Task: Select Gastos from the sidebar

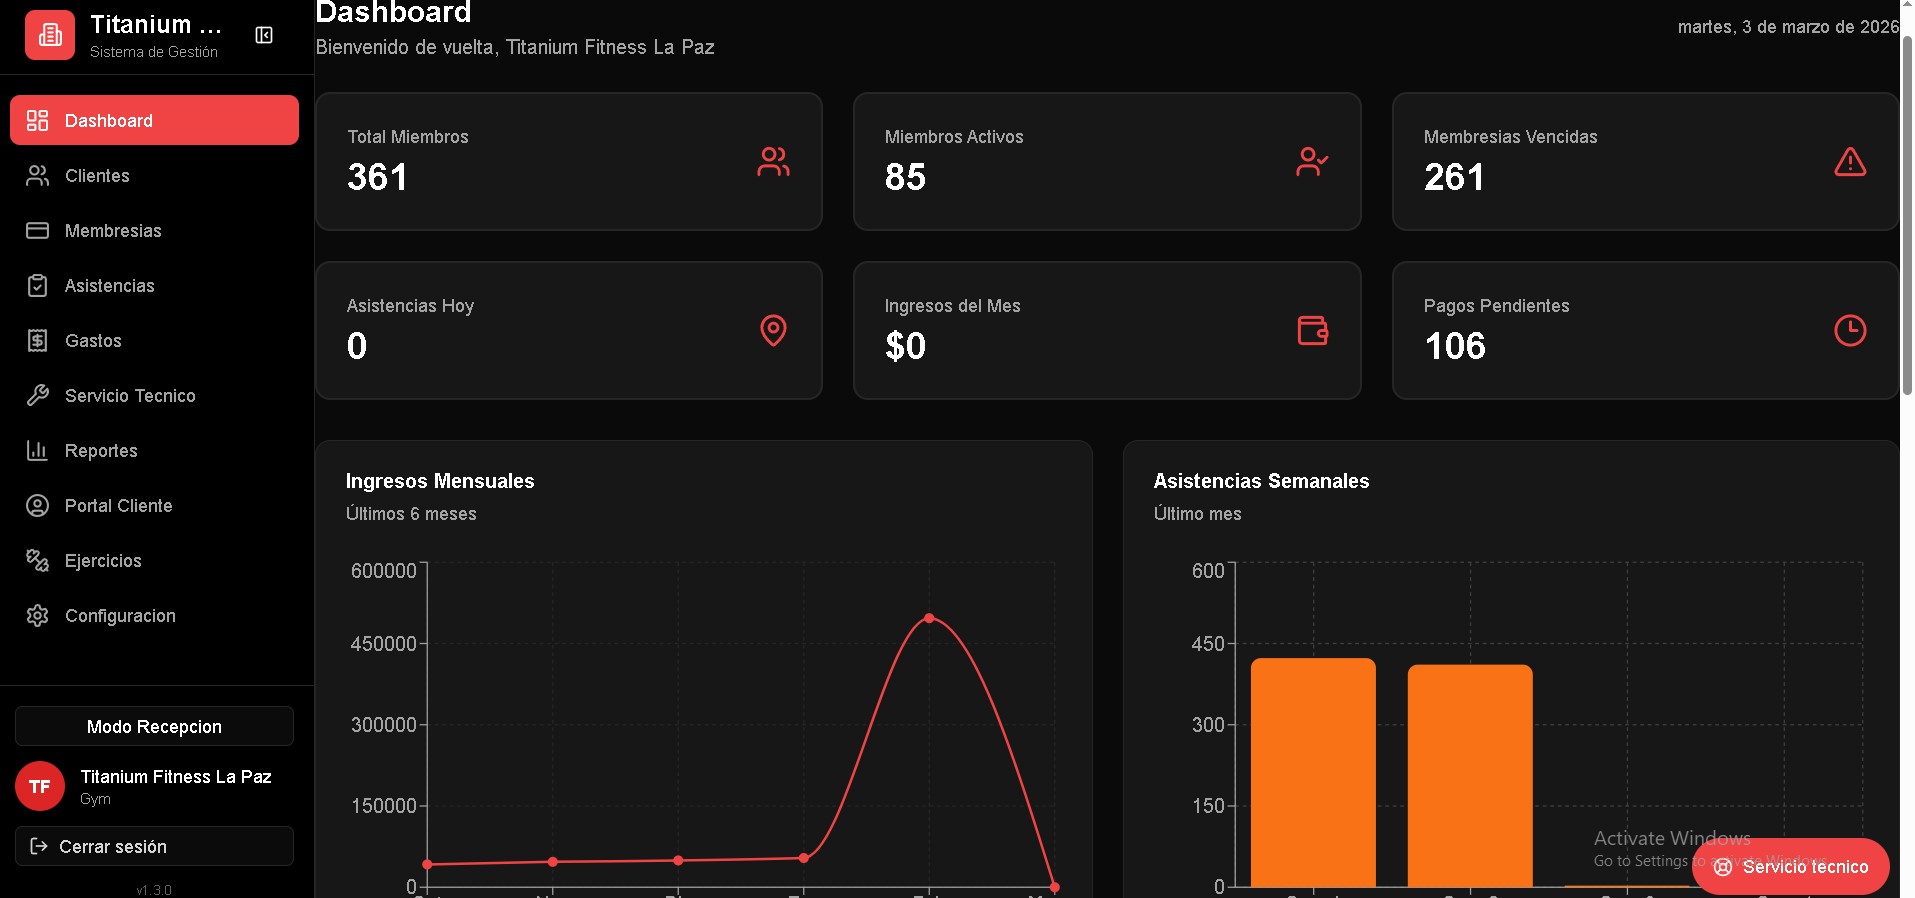Action: point(93,341)
